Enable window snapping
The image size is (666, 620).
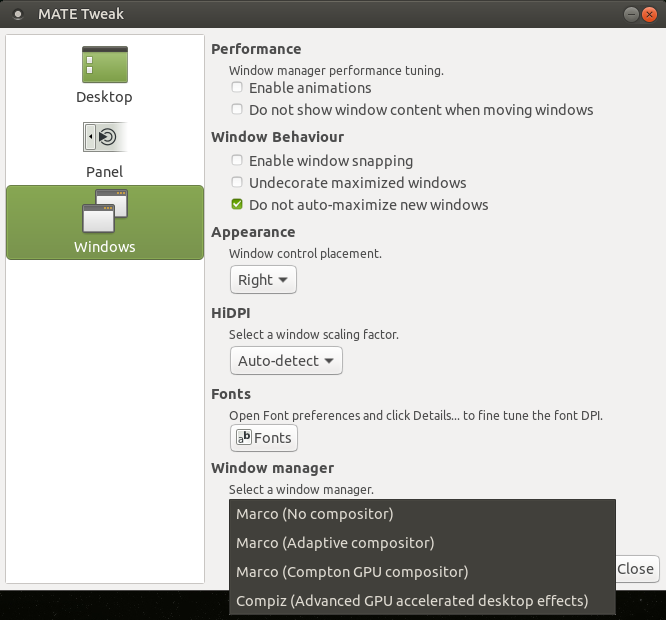click(x=237, y=161)
